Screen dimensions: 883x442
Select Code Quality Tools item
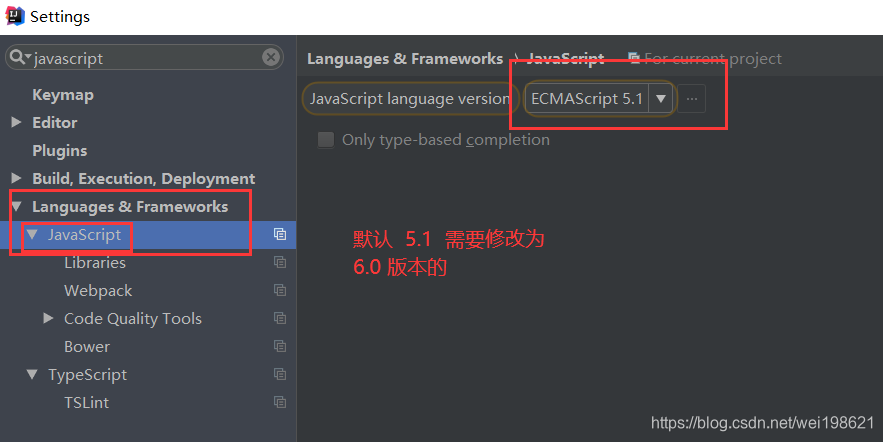pyautogui.click(x=133, y=319)
